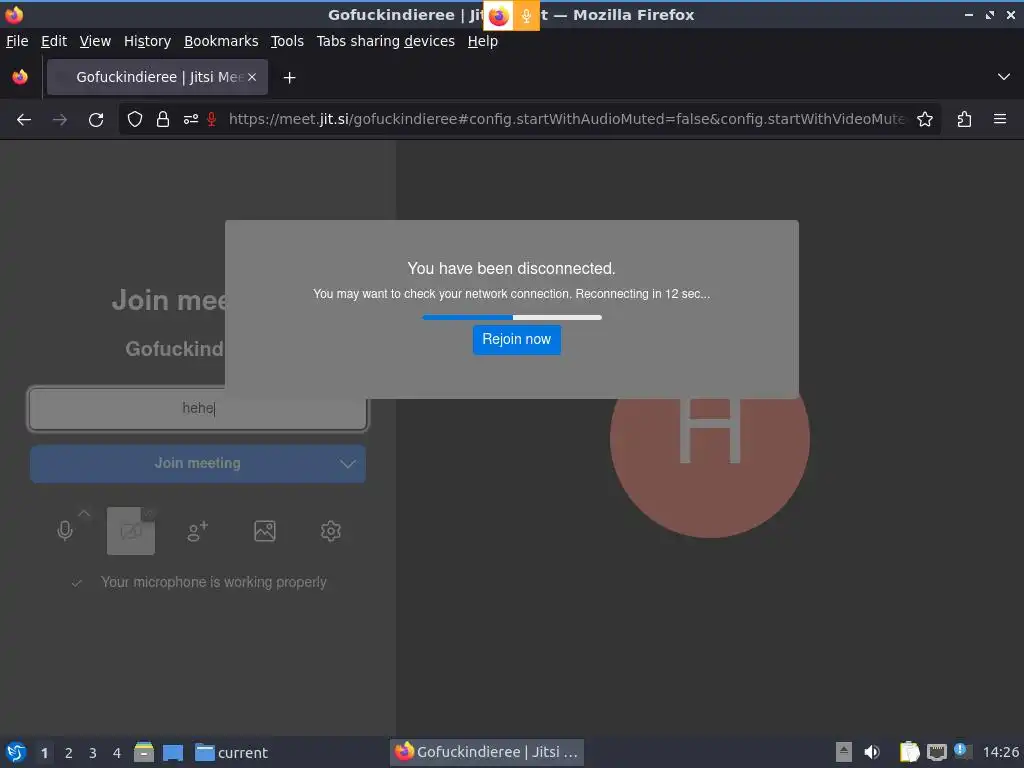Open the View menu
The height and width of the screenshot is (768, 1024).
click(x=95, y=41)
